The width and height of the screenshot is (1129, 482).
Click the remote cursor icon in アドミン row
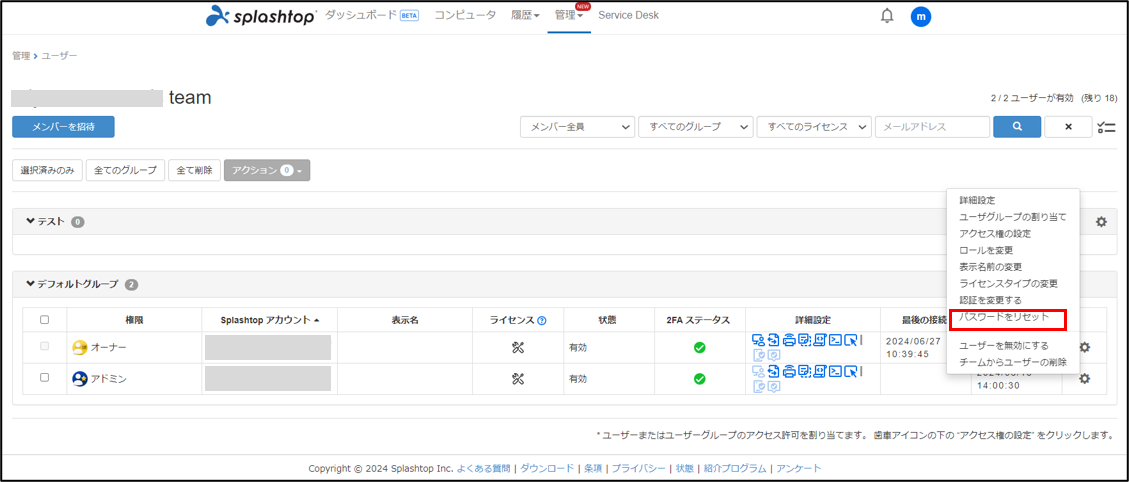click(x=850, y=372)
